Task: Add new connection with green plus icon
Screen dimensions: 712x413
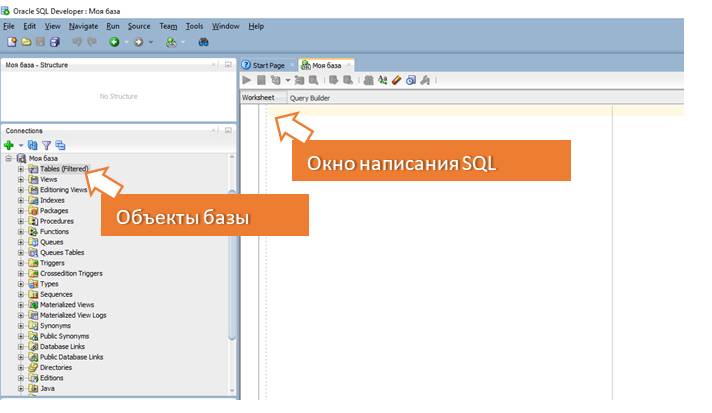Action: (9, 145)
